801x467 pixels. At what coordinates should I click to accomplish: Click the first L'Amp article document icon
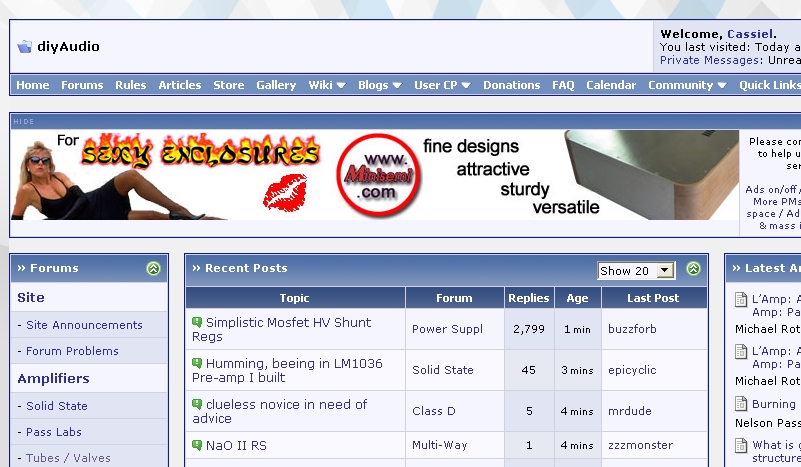coord(741,299)
